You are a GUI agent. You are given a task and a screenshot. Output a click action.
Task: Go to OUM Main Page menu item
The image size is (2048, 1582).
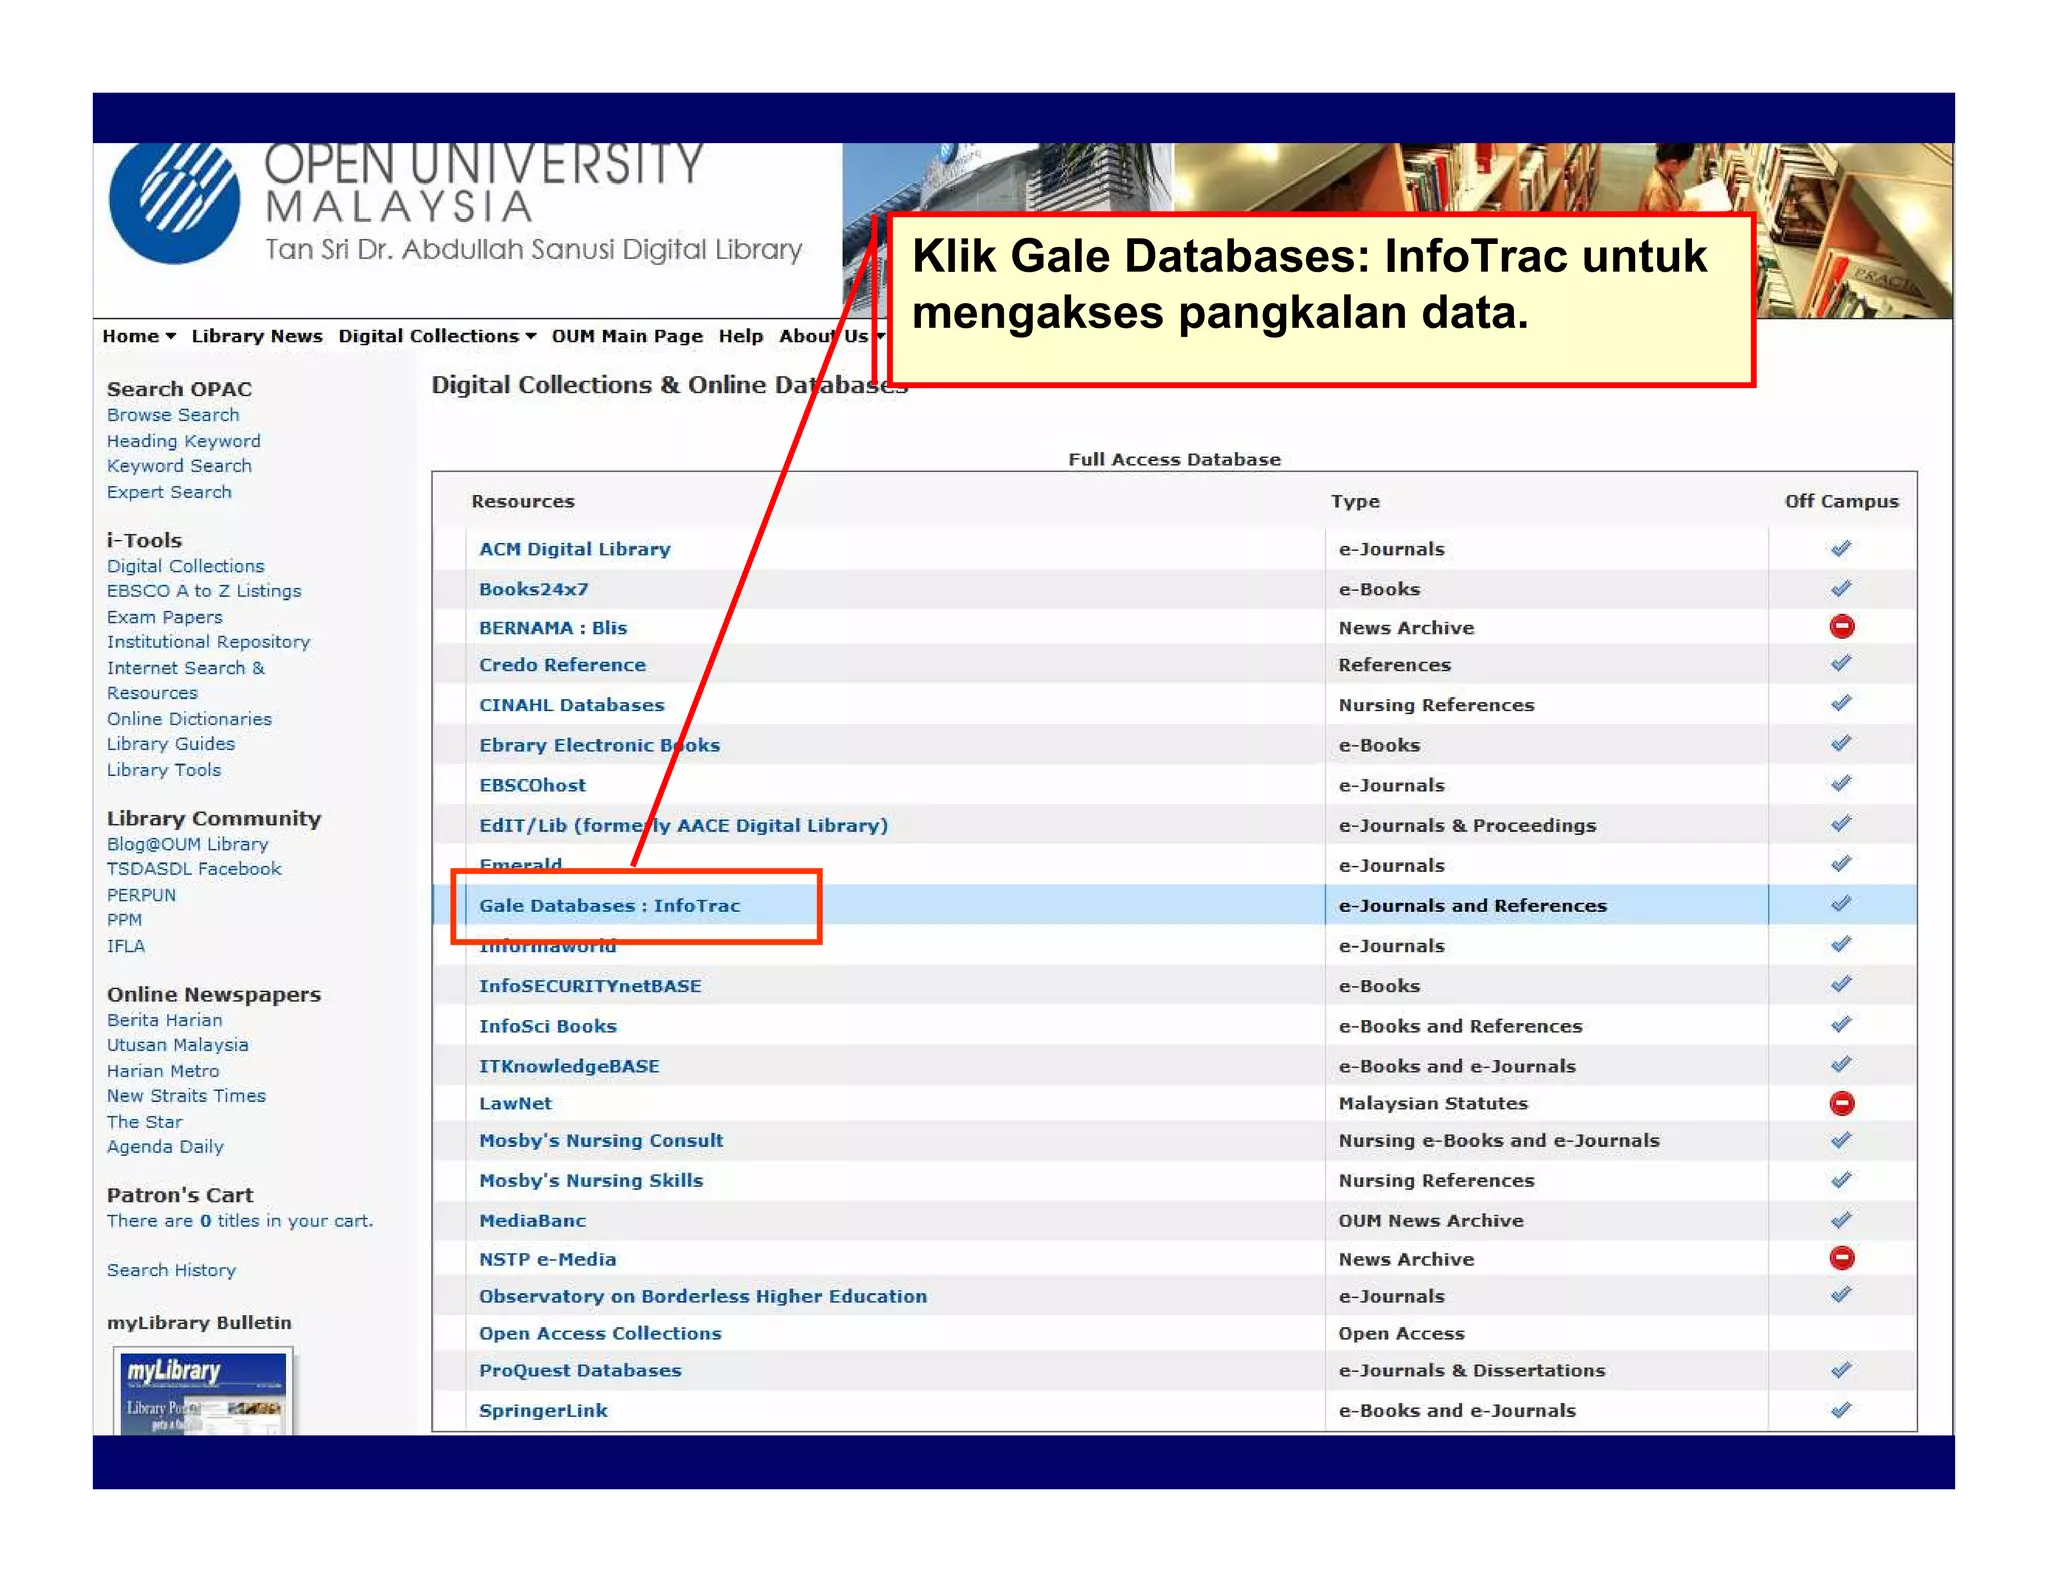click(x=627, y=336)
